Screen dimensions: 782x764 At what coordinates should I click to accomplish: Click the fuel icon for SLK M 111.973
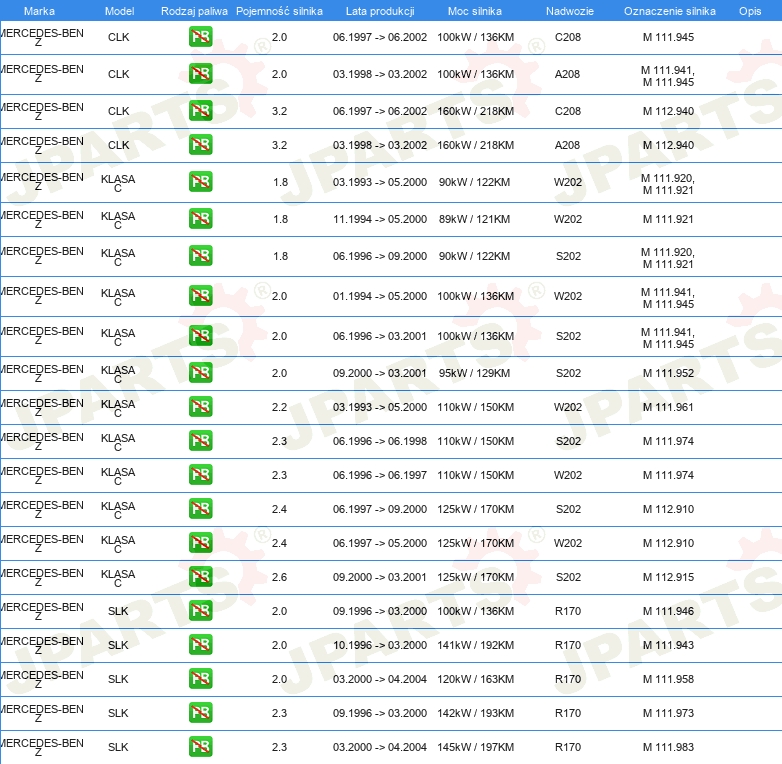pos(200,713)
